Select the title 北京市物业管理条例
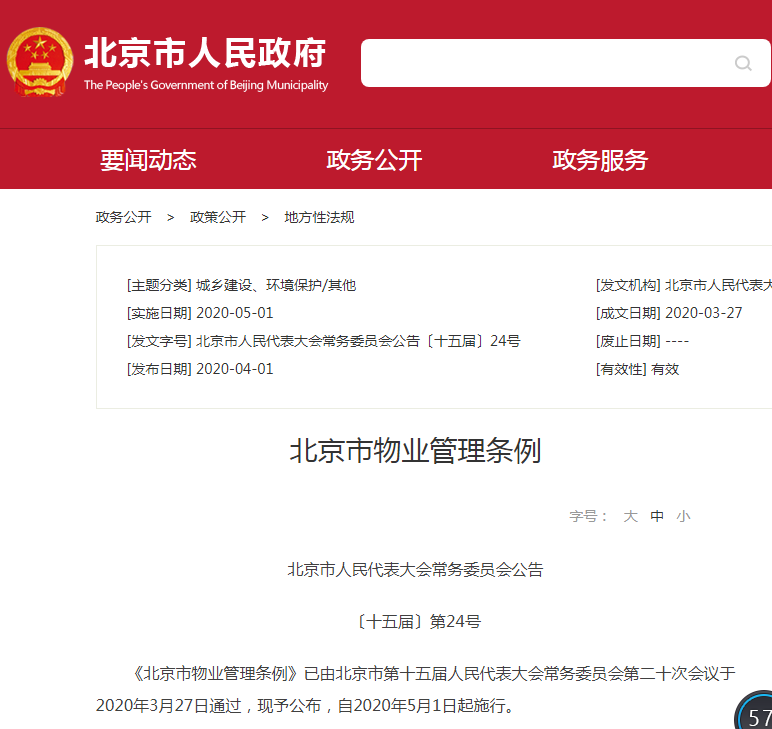The image size is (772, 729). (x=416, y=450)
